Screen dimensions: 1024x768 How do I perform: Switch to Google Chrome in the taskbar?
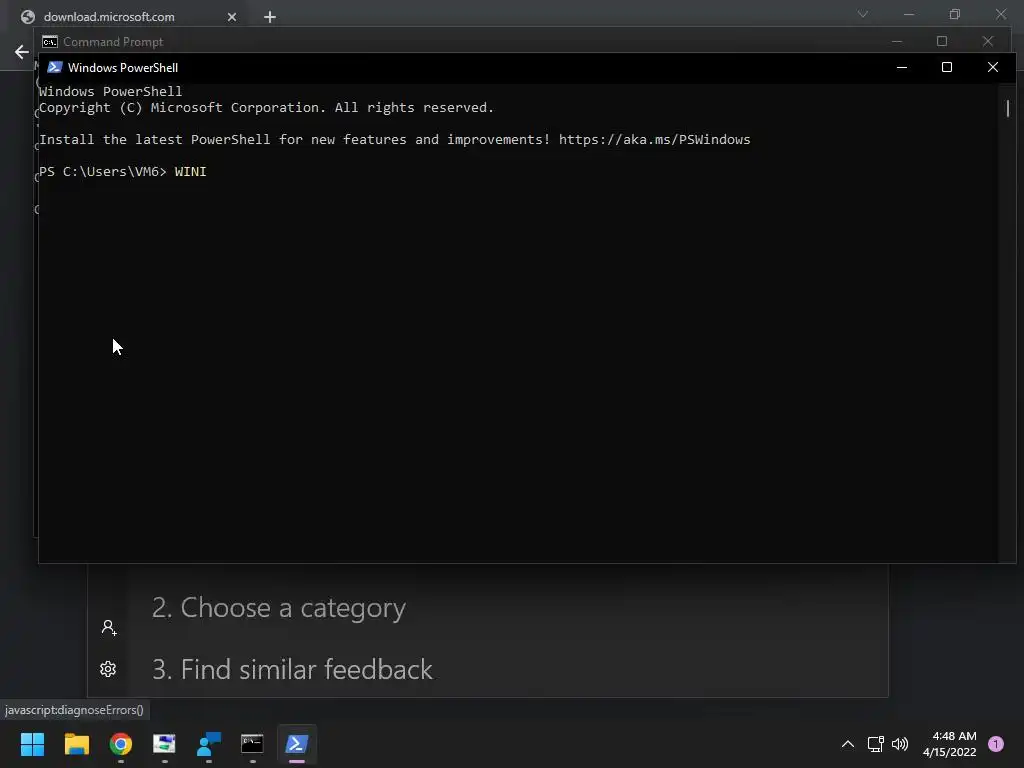121,744
